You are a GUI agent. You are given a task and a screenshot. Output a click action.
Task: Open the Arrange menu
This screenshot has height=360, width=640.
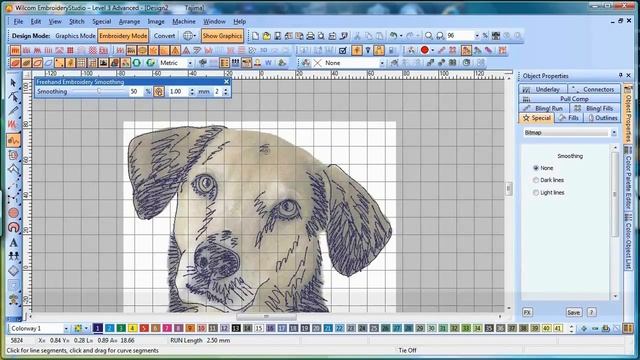(x=129, y=21)
